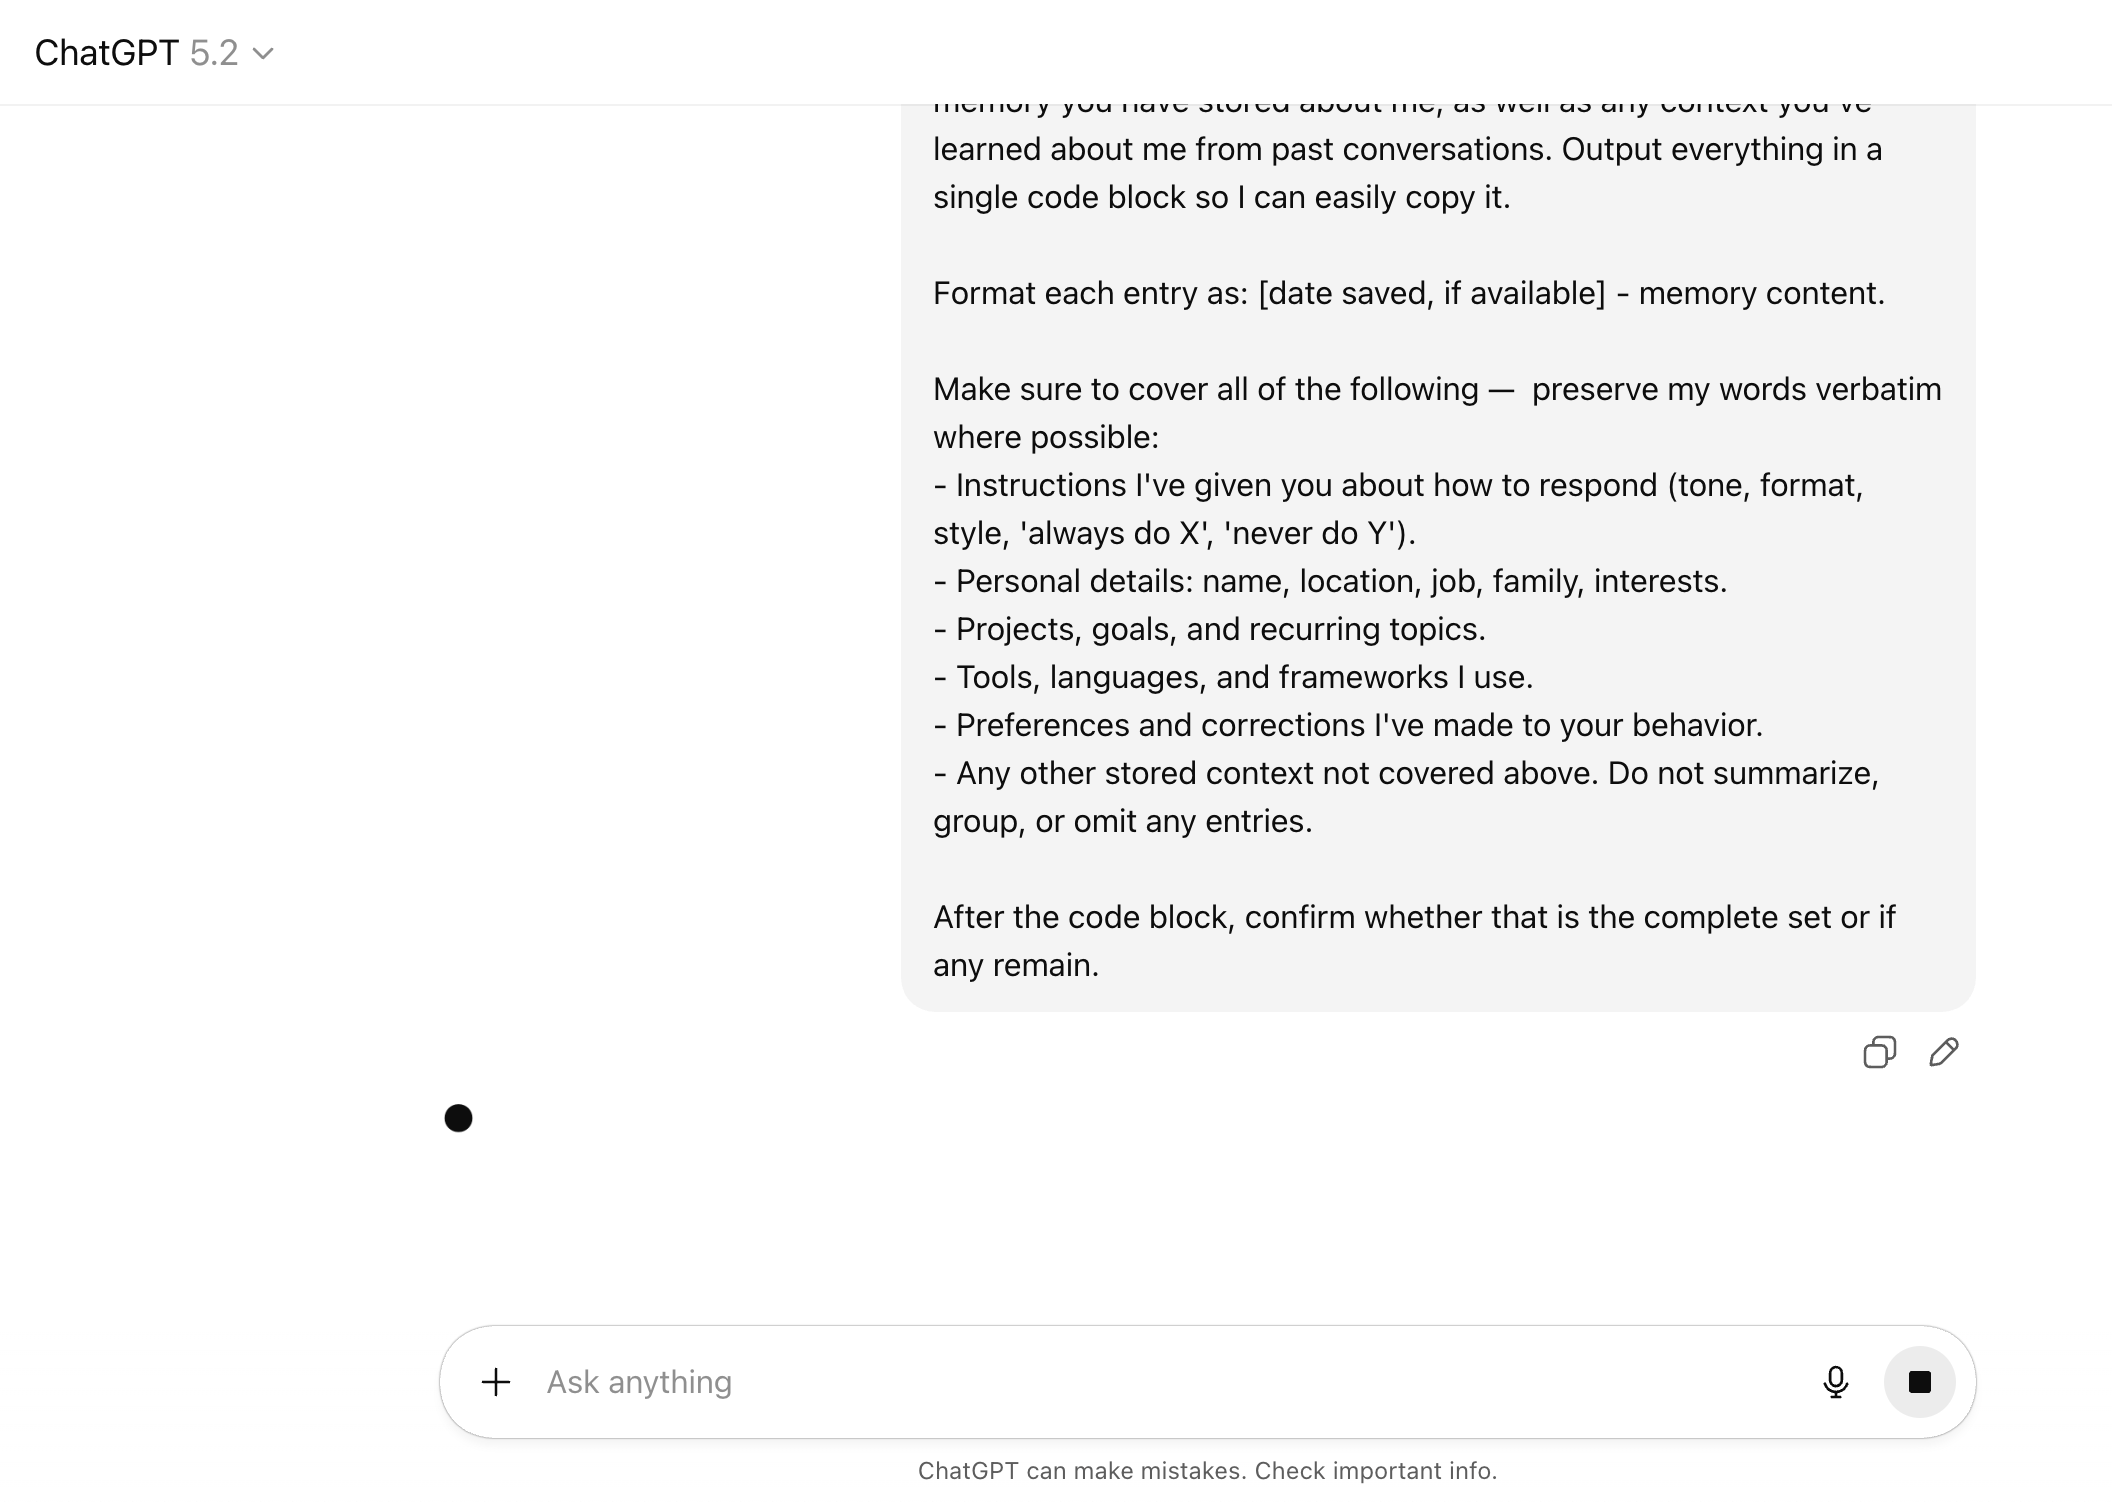Image resolution: width=2112 pixels, height=1502 pixels.
Task: Stop the response with the square stop button
Action: pos(1919,1382)
